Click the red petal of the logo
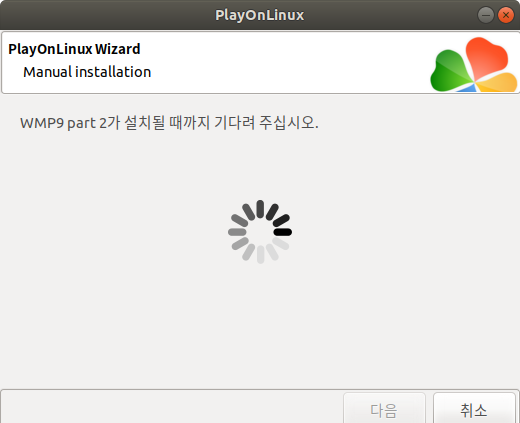 pos(487,57)
